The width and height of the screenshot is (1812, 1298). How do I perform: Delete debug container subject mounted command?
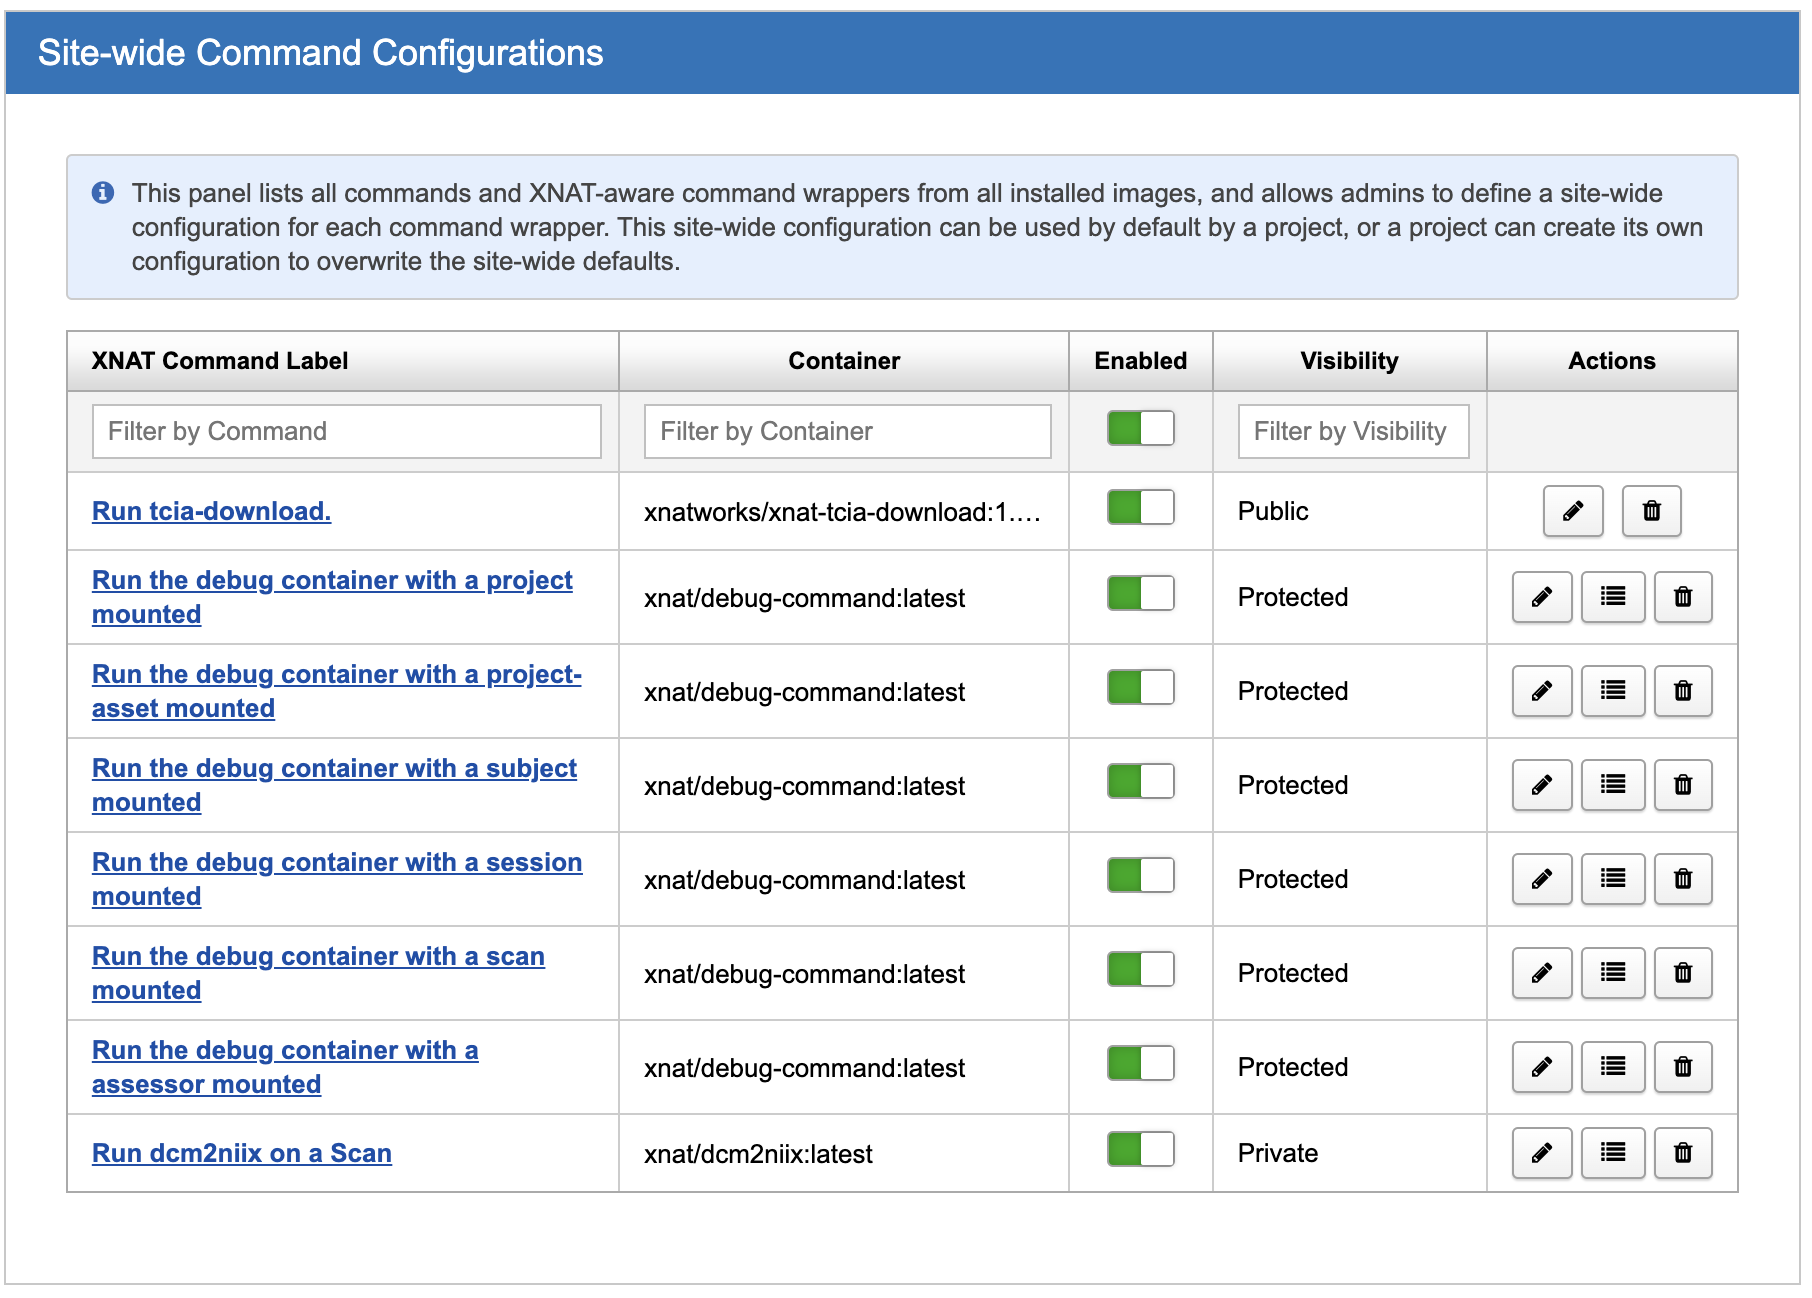1682,785
